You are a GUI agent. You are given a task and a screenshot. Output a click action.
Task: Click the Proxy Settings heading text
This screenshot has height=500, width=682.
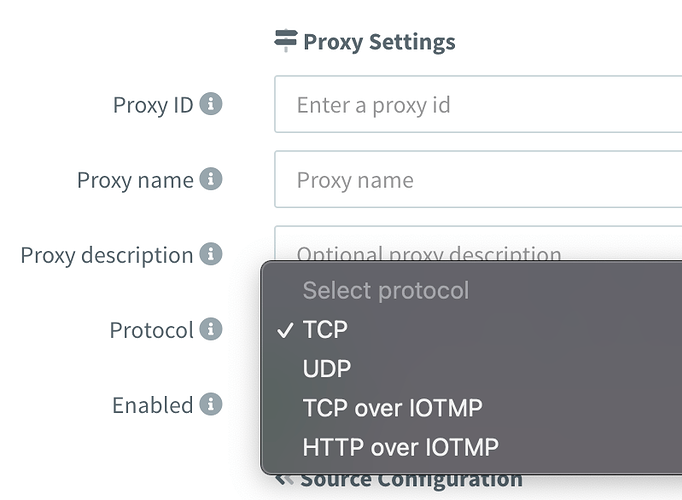click(x=379, y=42)
